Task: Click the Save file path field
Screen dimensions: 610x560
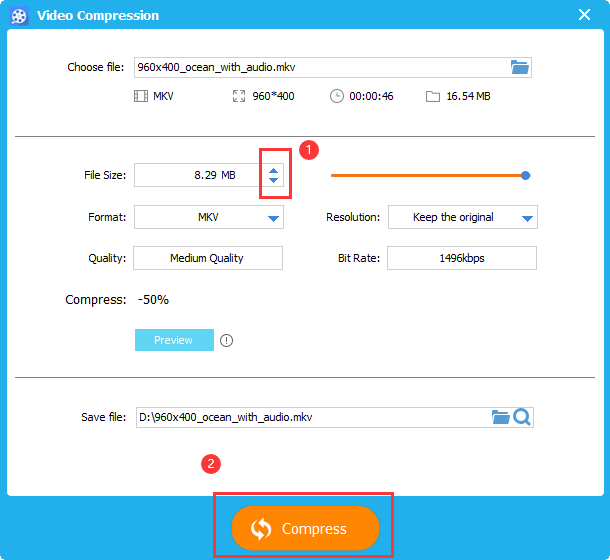Action: pyautogui.click(x=312, y=417)
